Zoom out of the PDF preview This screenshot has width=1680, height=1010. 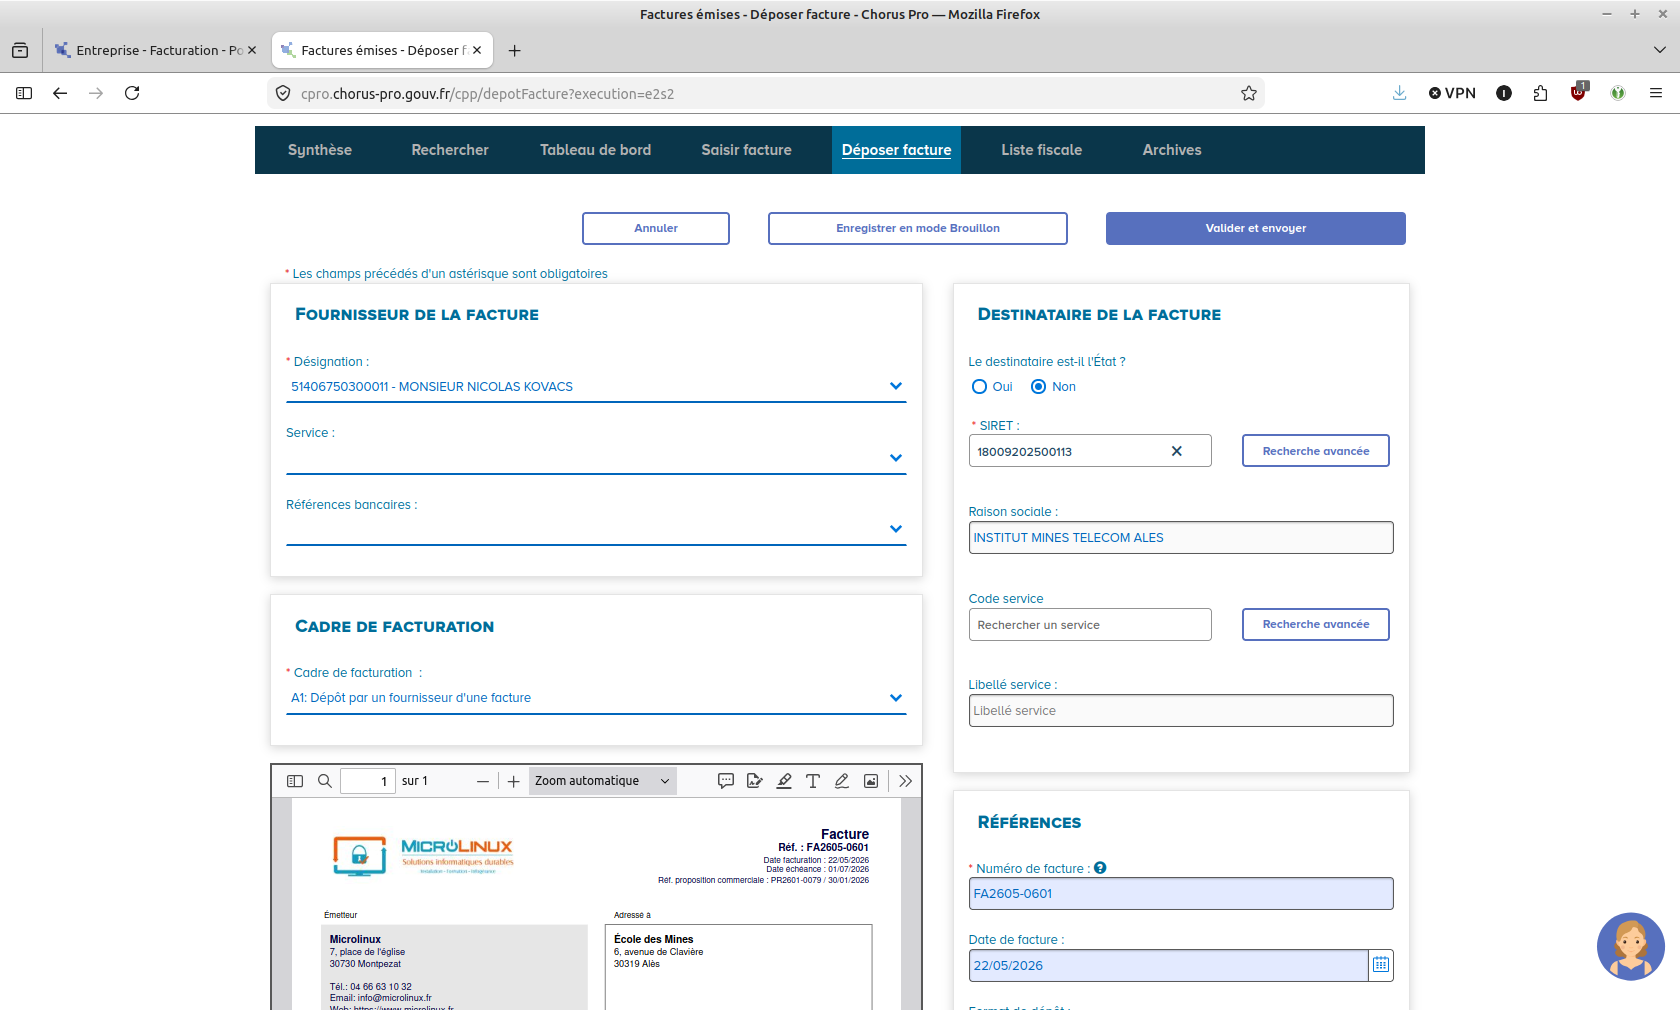tap(483, 781)
